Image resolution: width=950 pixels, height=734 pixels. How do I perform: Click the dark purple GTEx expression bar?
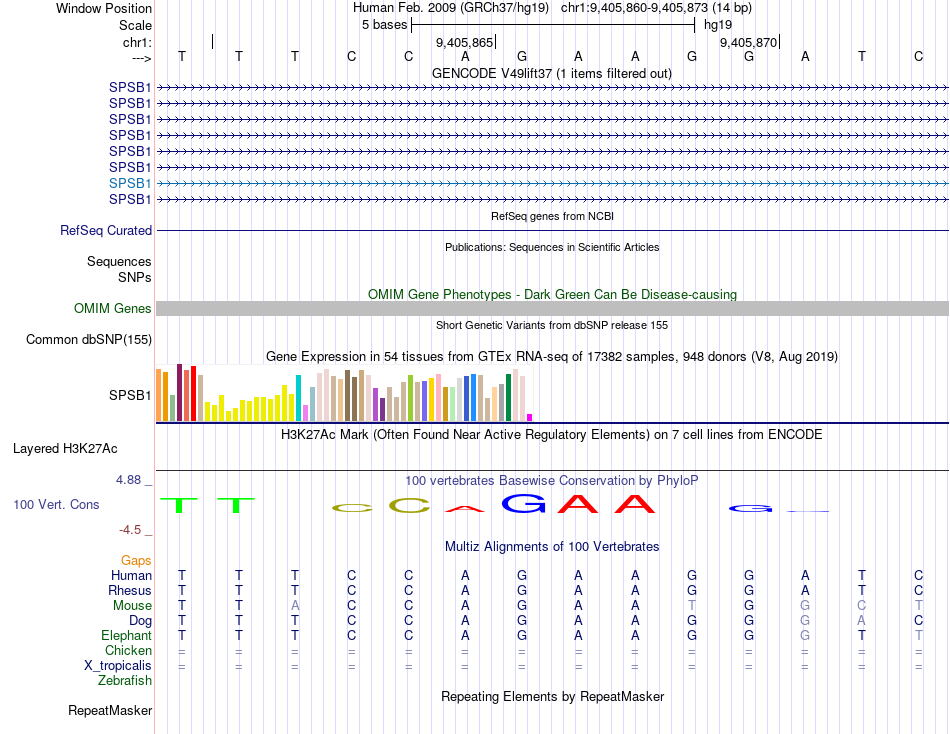(x=382, y=410)
